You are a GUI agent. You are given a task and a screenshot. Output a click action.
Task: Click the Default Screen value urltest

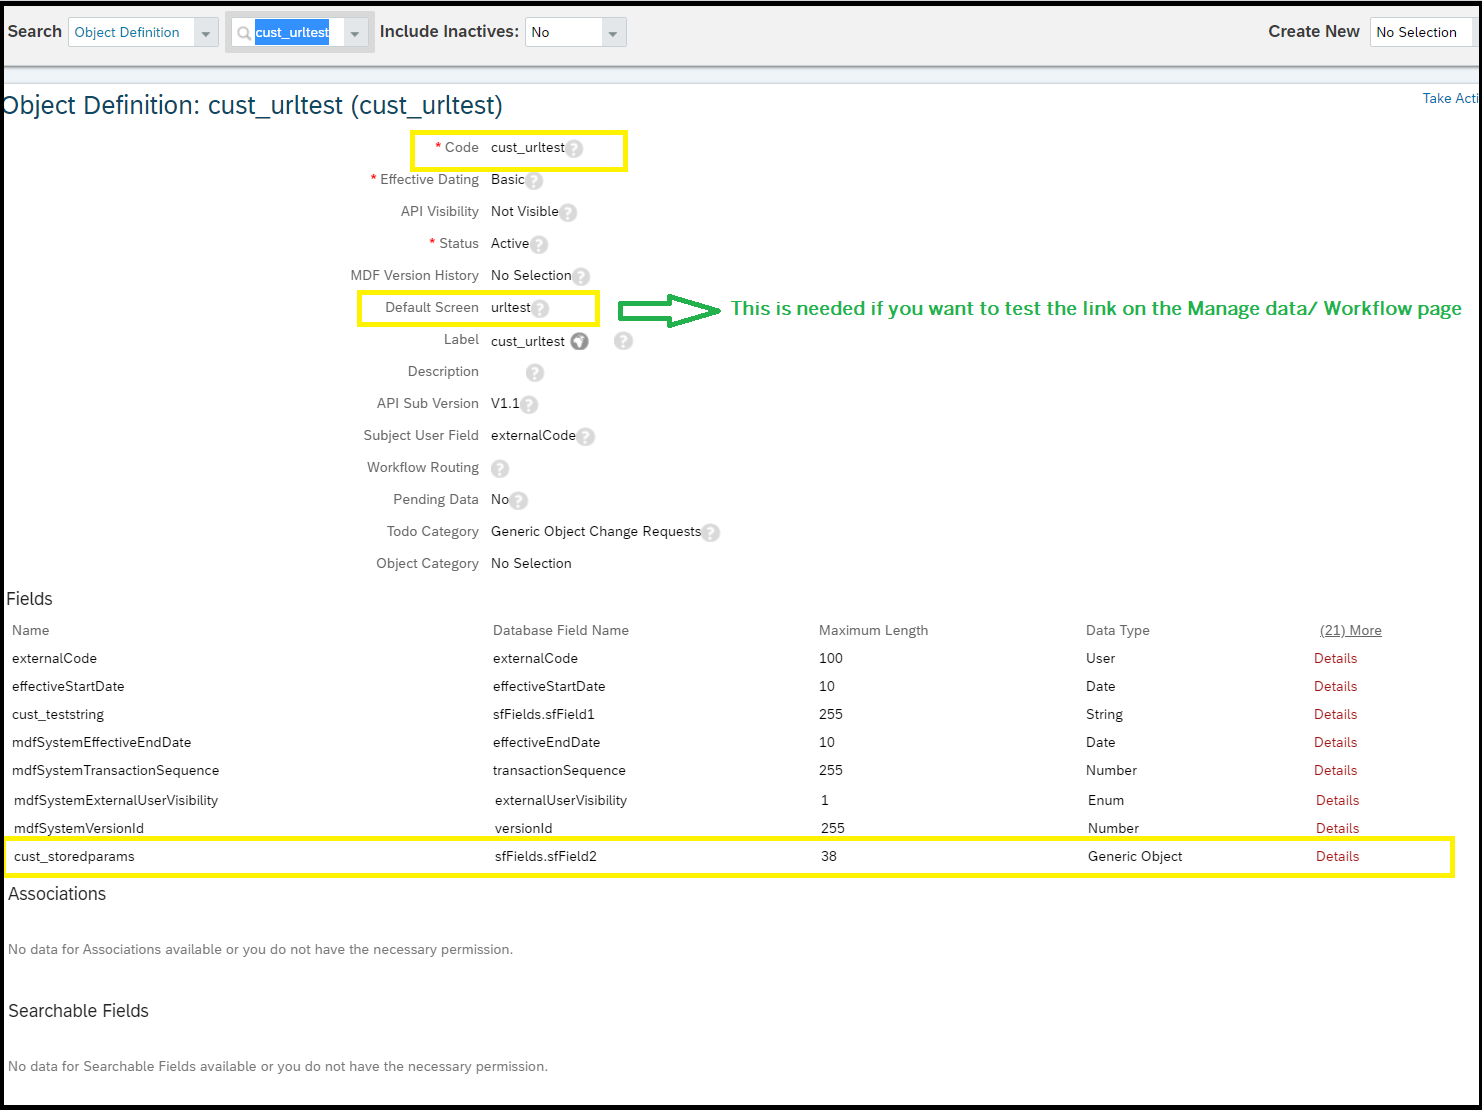510,307
